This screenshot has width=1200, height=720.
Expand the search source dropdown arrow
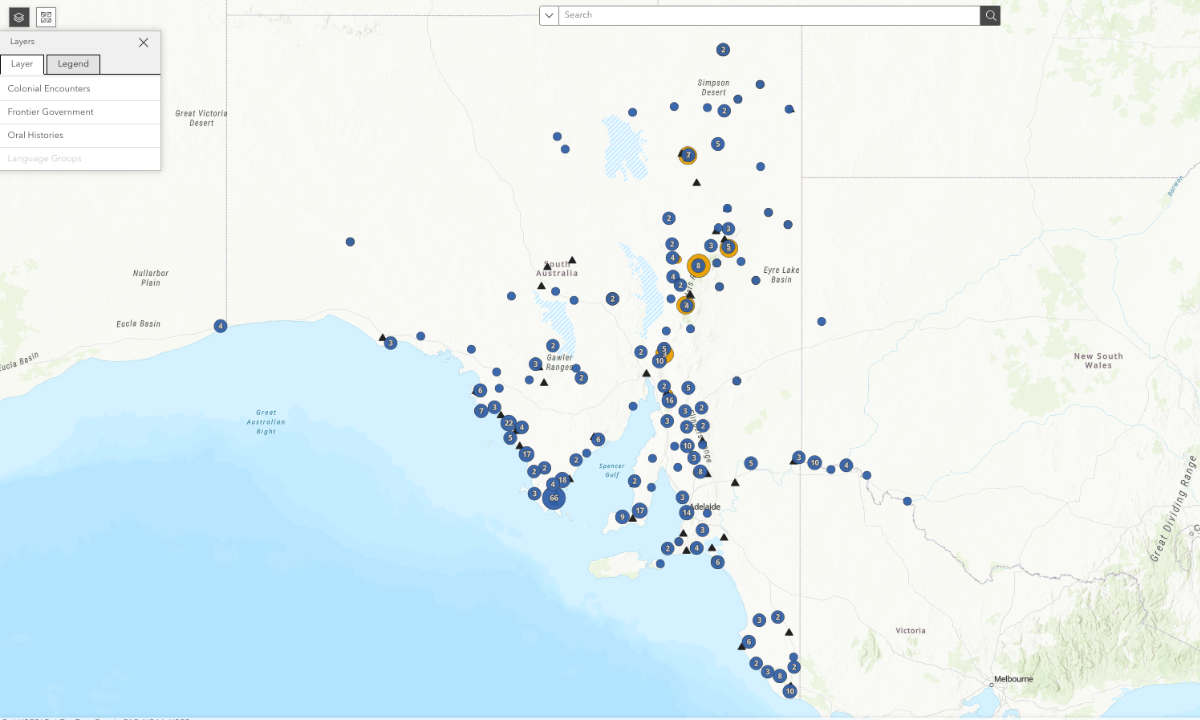(549, 15)
